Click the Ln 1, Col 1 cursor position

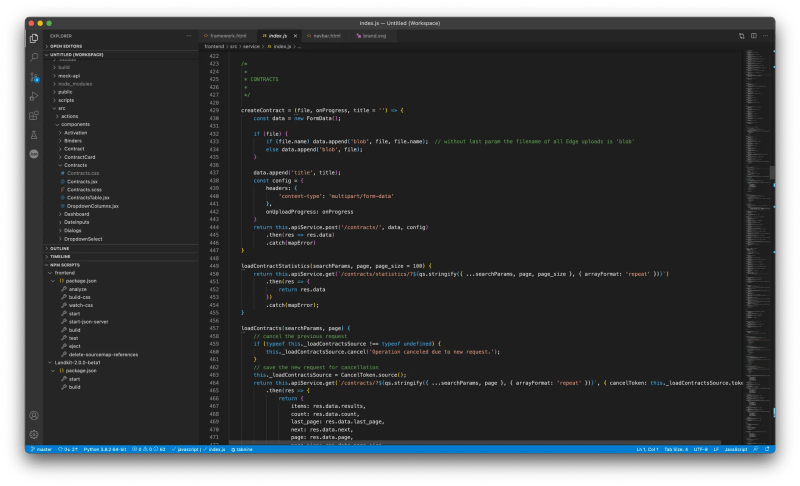tap(647, 449)
